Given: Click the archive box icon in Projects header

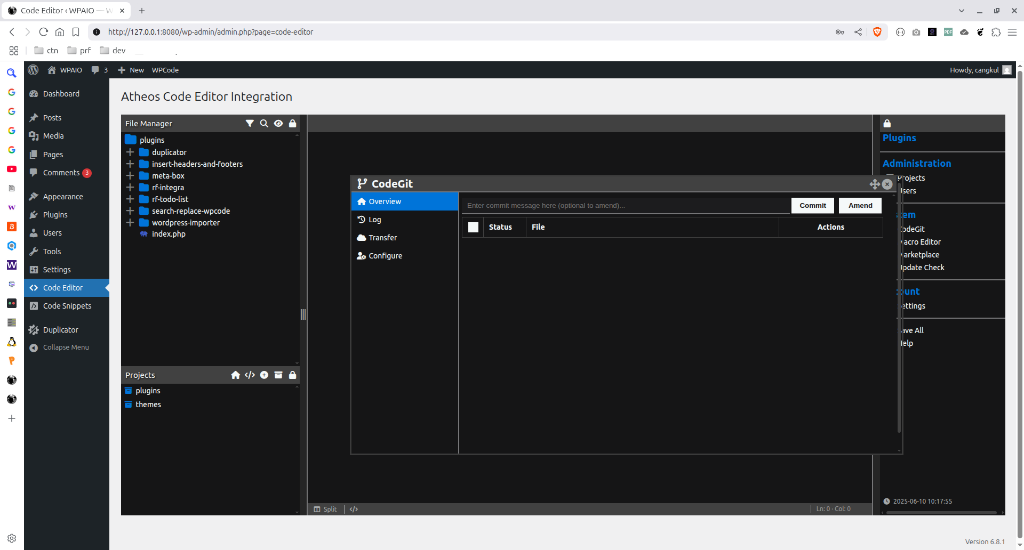Looking at the screenshot, I should pos(278,375).
